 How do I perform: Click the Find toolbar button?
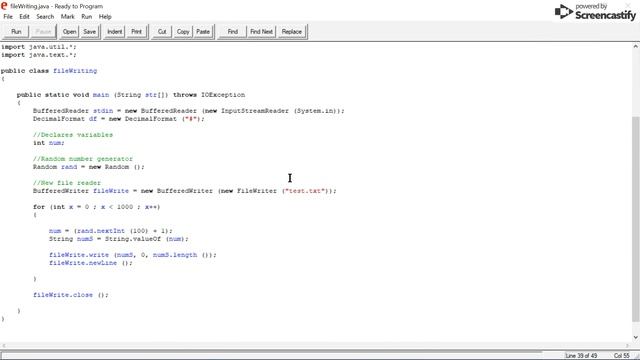[233, 31]
